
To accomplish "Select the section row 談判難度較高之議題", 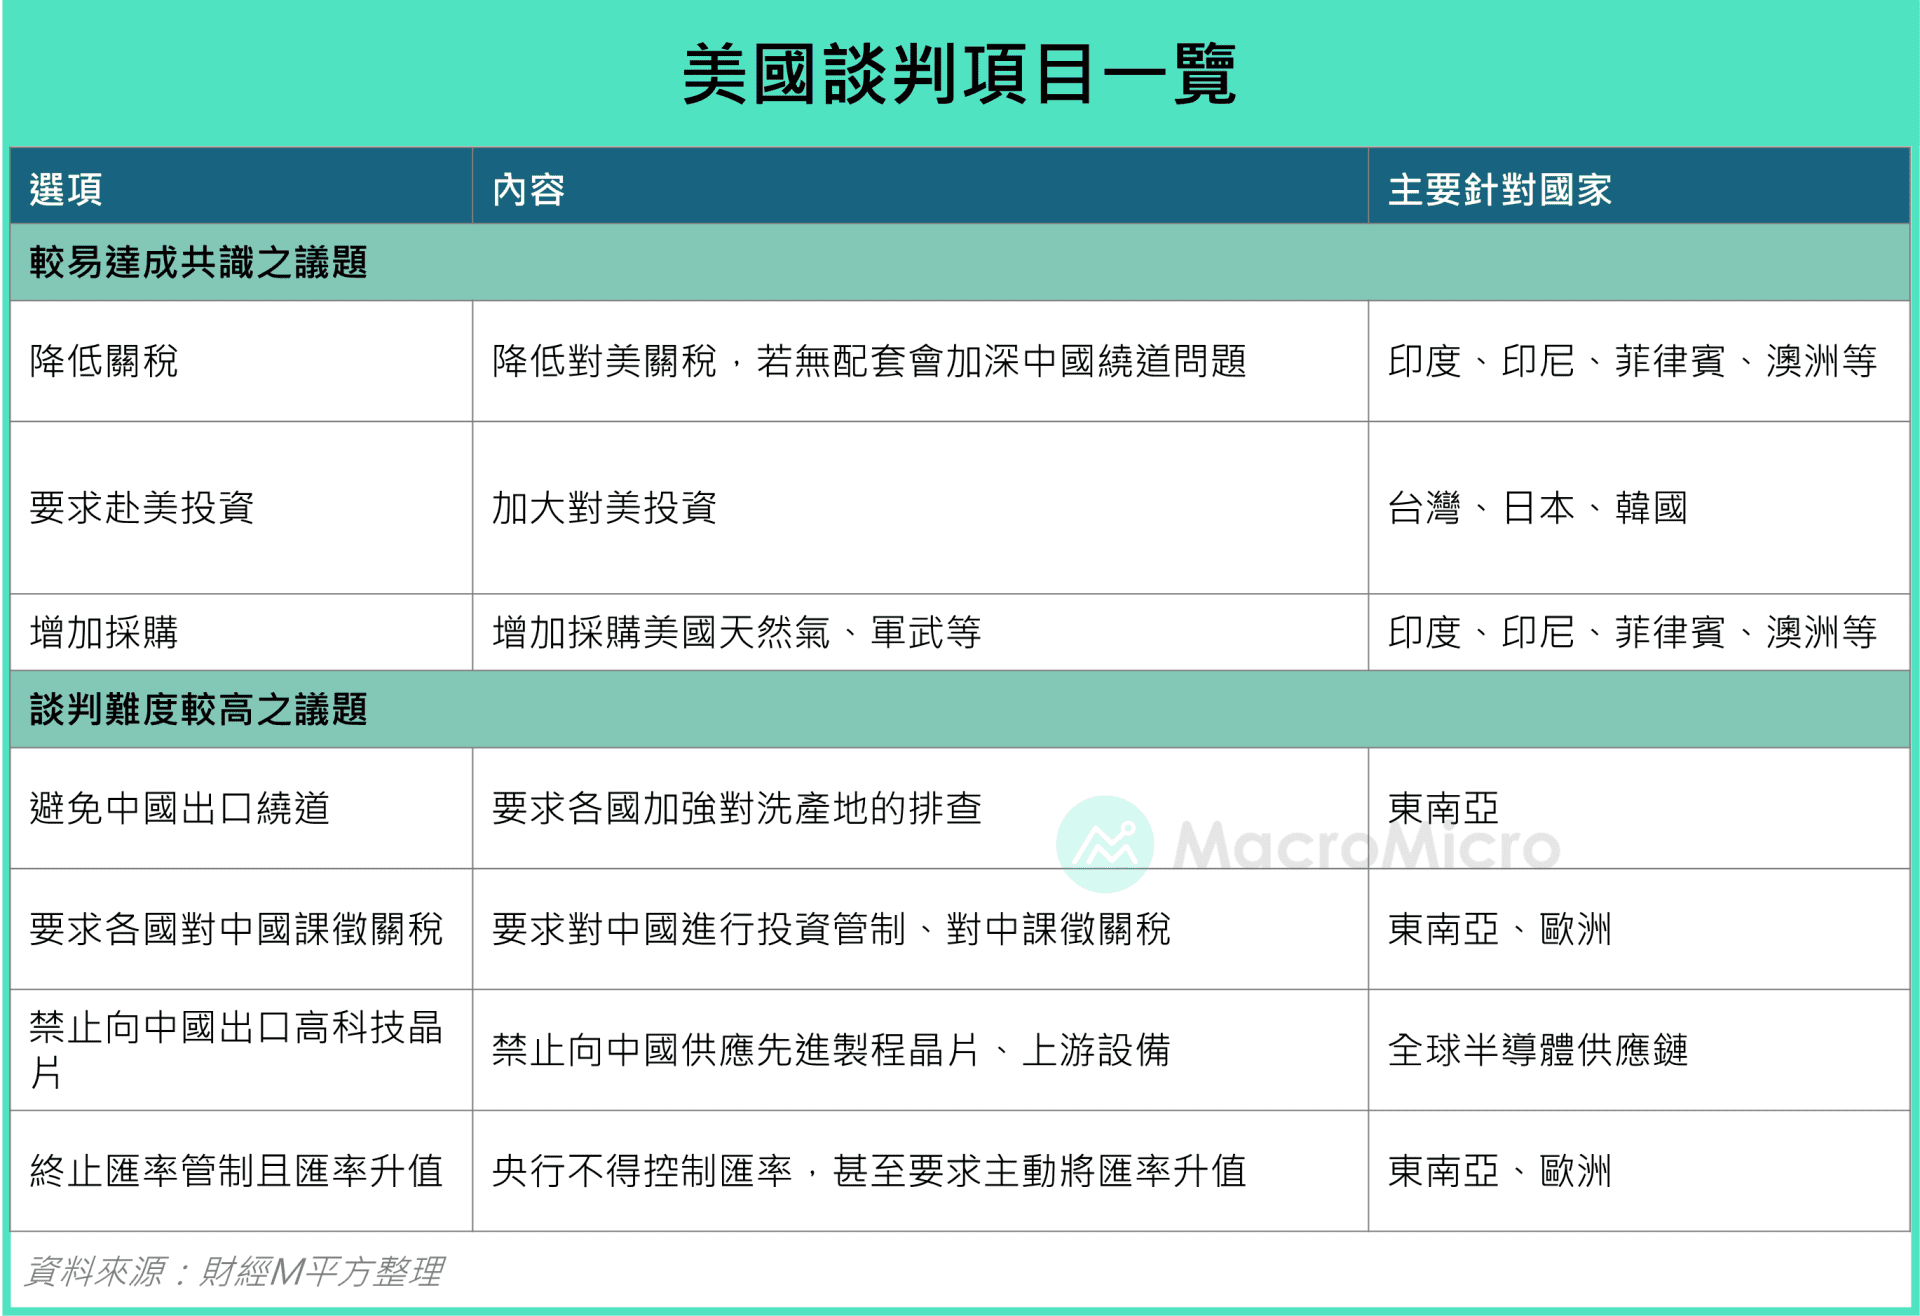I will click(960, 709).
